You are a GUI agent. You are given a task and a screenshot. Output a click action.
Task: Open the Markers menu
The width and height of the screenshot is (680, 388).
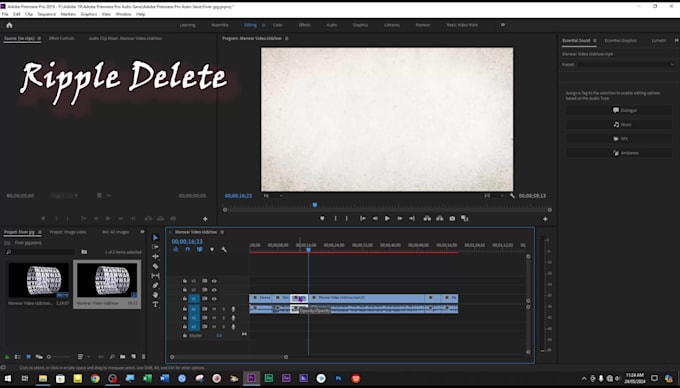point(68,14)
